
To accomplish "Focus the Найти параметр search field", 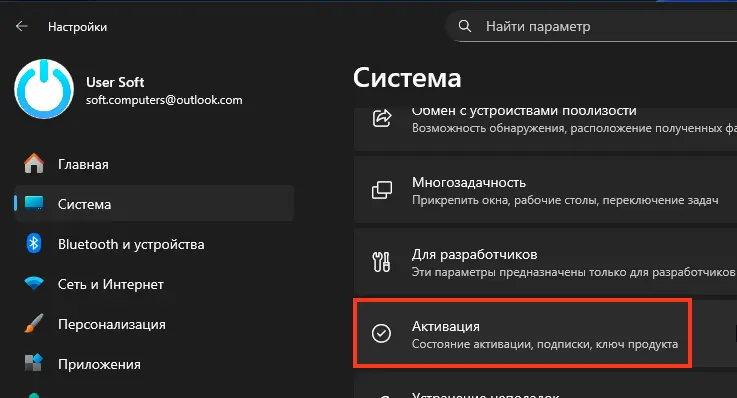I will coord(591,26).
